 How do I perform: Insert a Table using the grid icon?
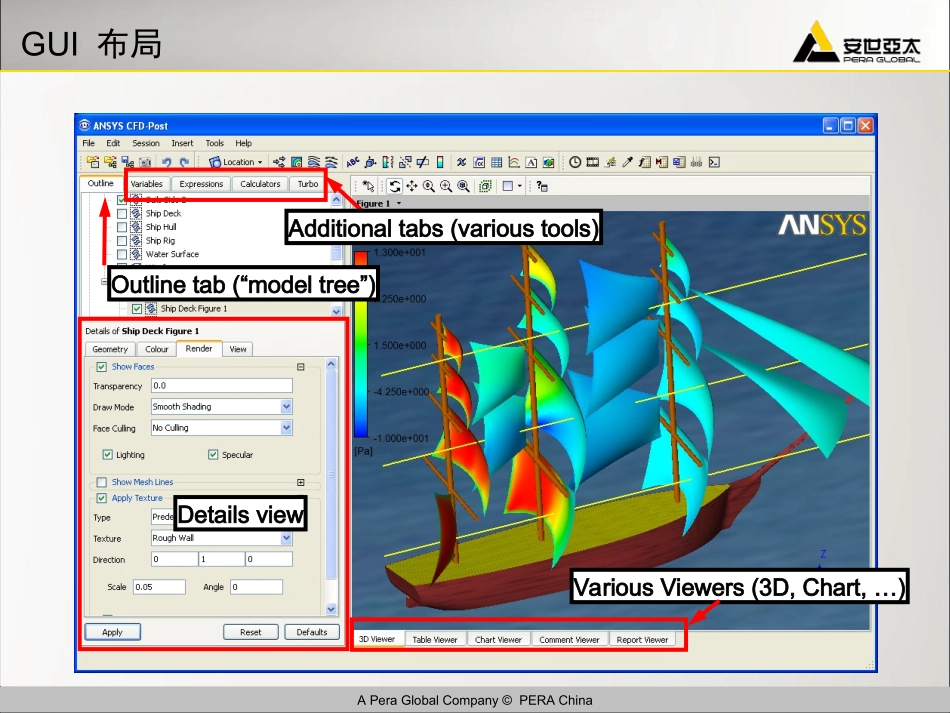pyautogui.click(x=496, y=162)
